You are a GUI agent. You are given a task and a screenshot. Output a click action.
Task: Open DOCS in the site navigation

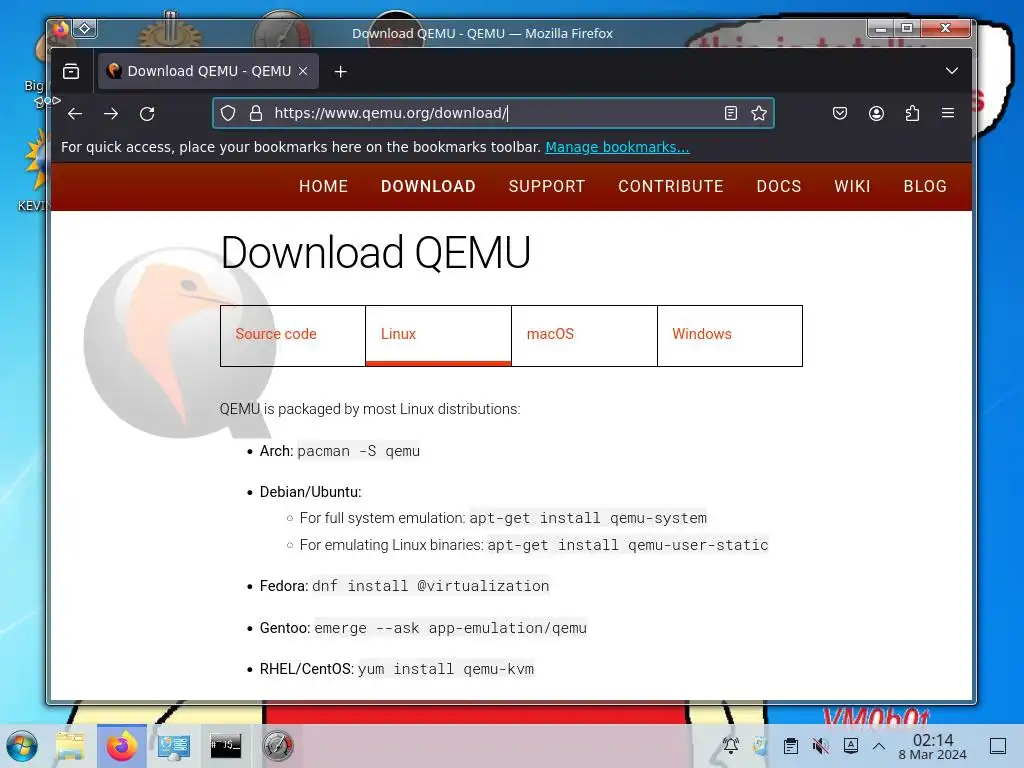click(779, 186)
